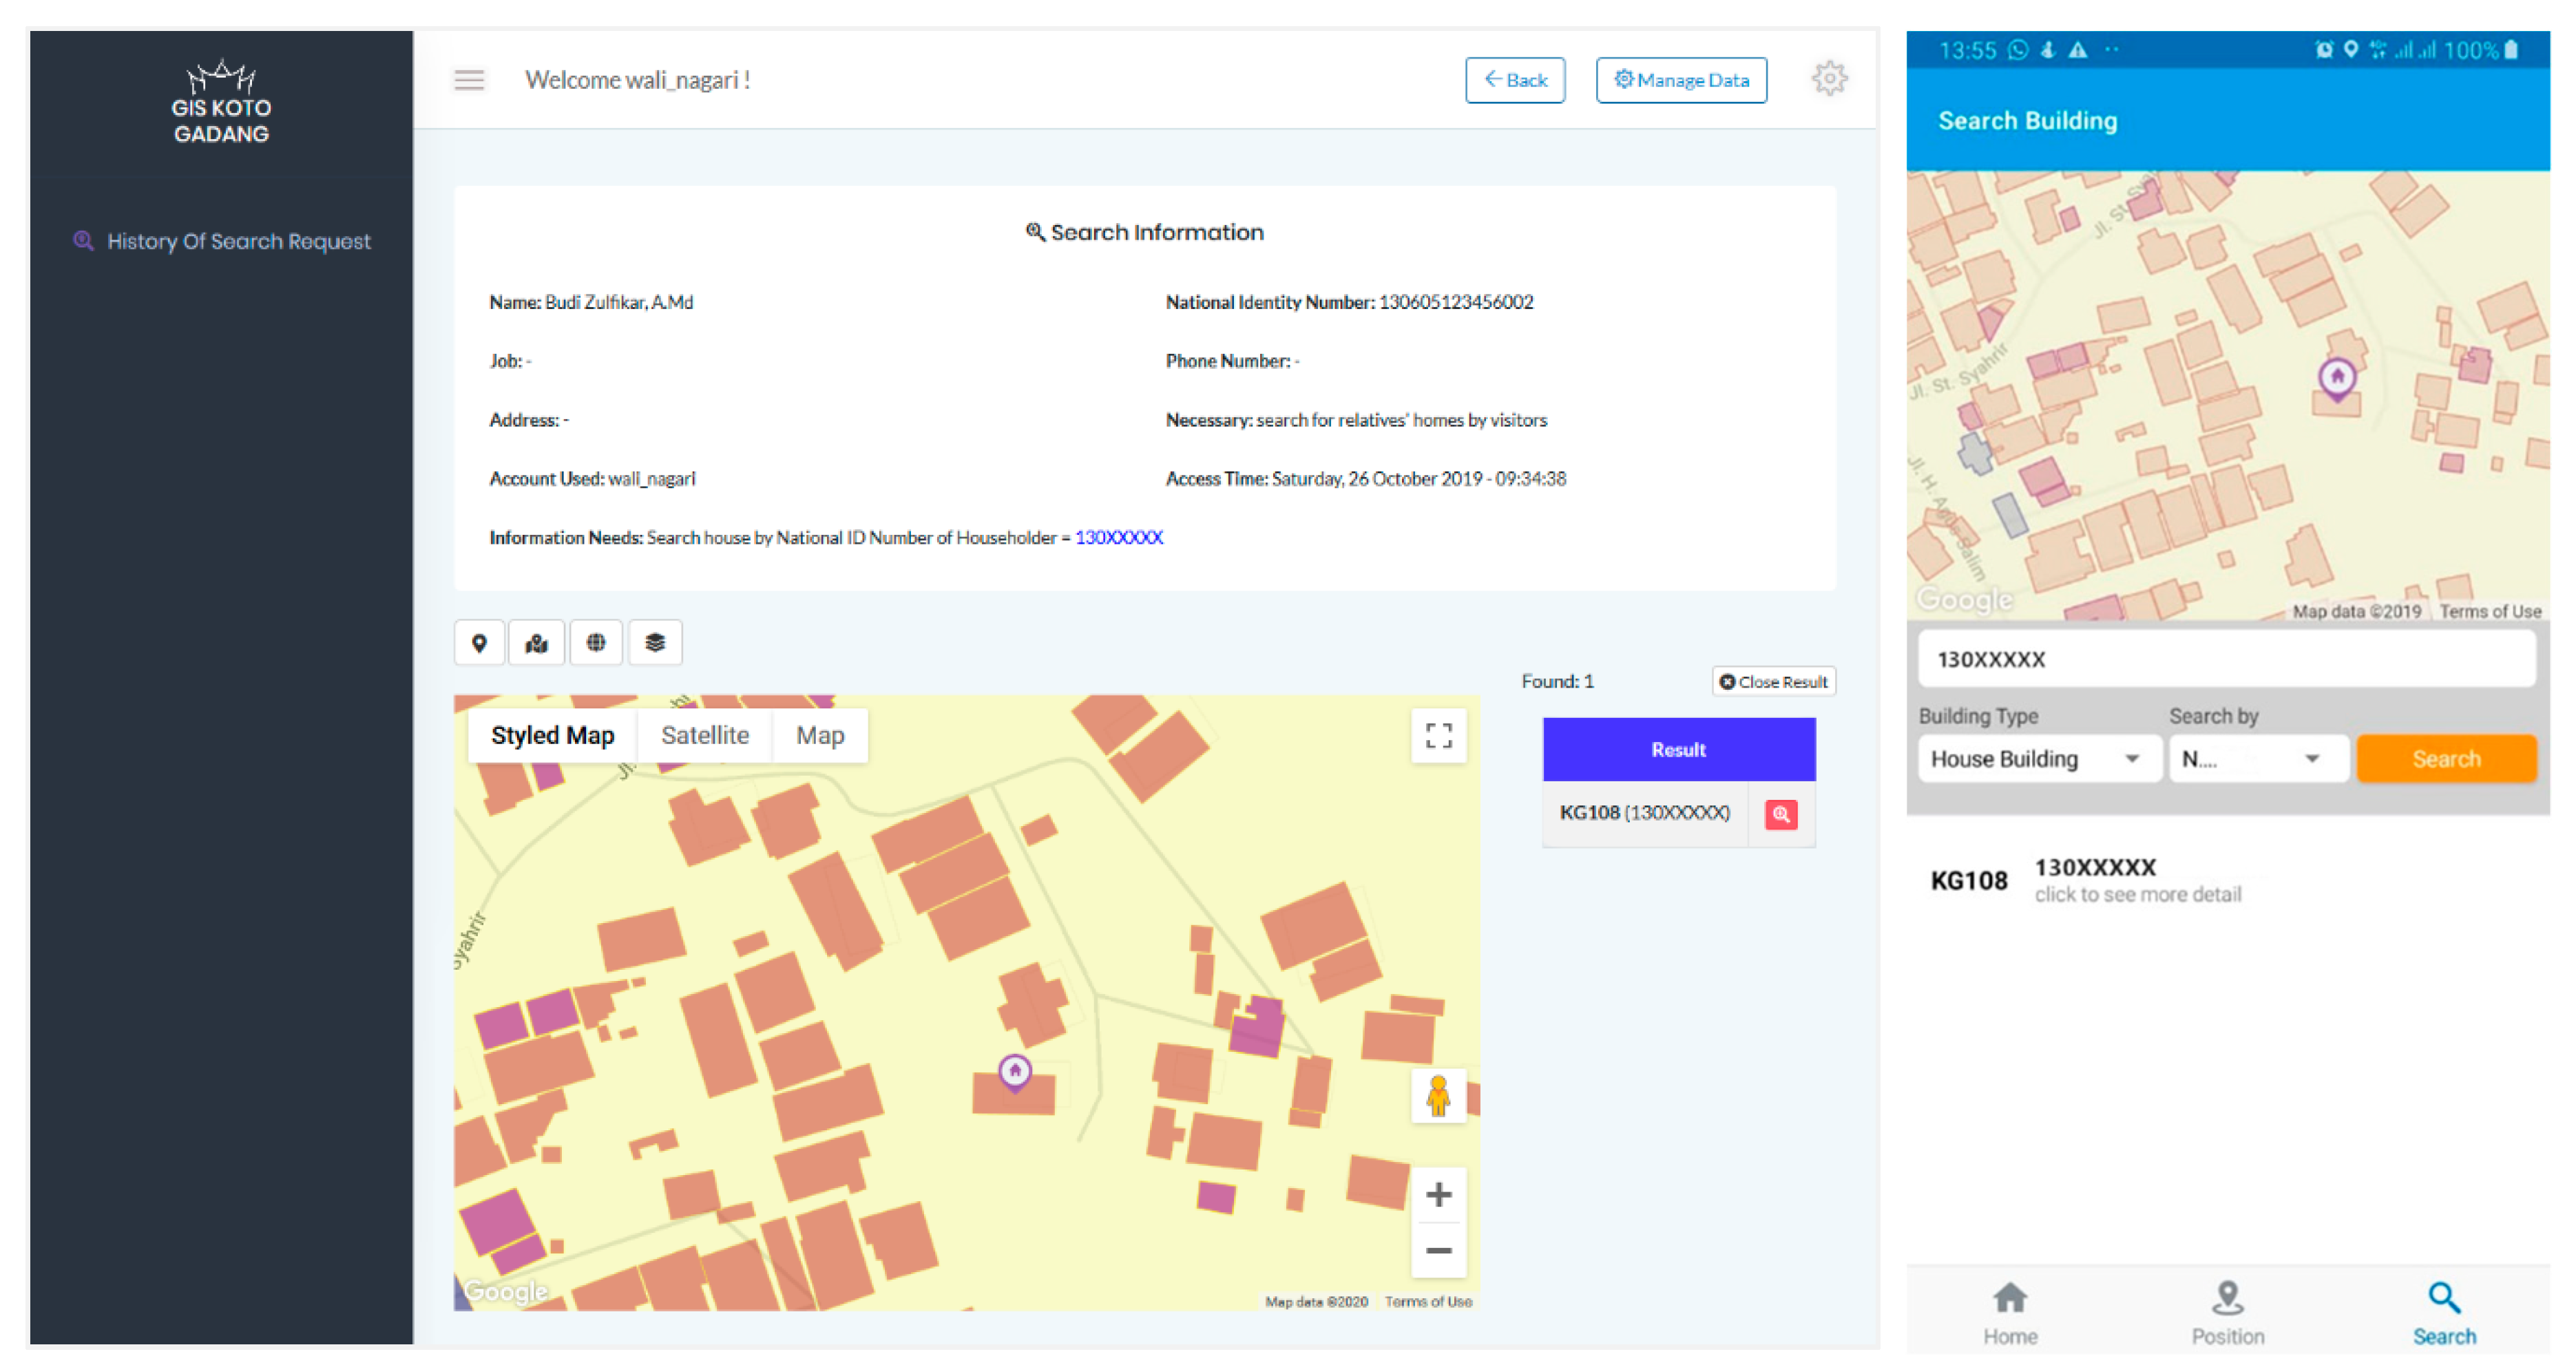This screenshot has height=1365, width=2576.
Task: Click the orange Search button
Action: [x=2445, y=759]
